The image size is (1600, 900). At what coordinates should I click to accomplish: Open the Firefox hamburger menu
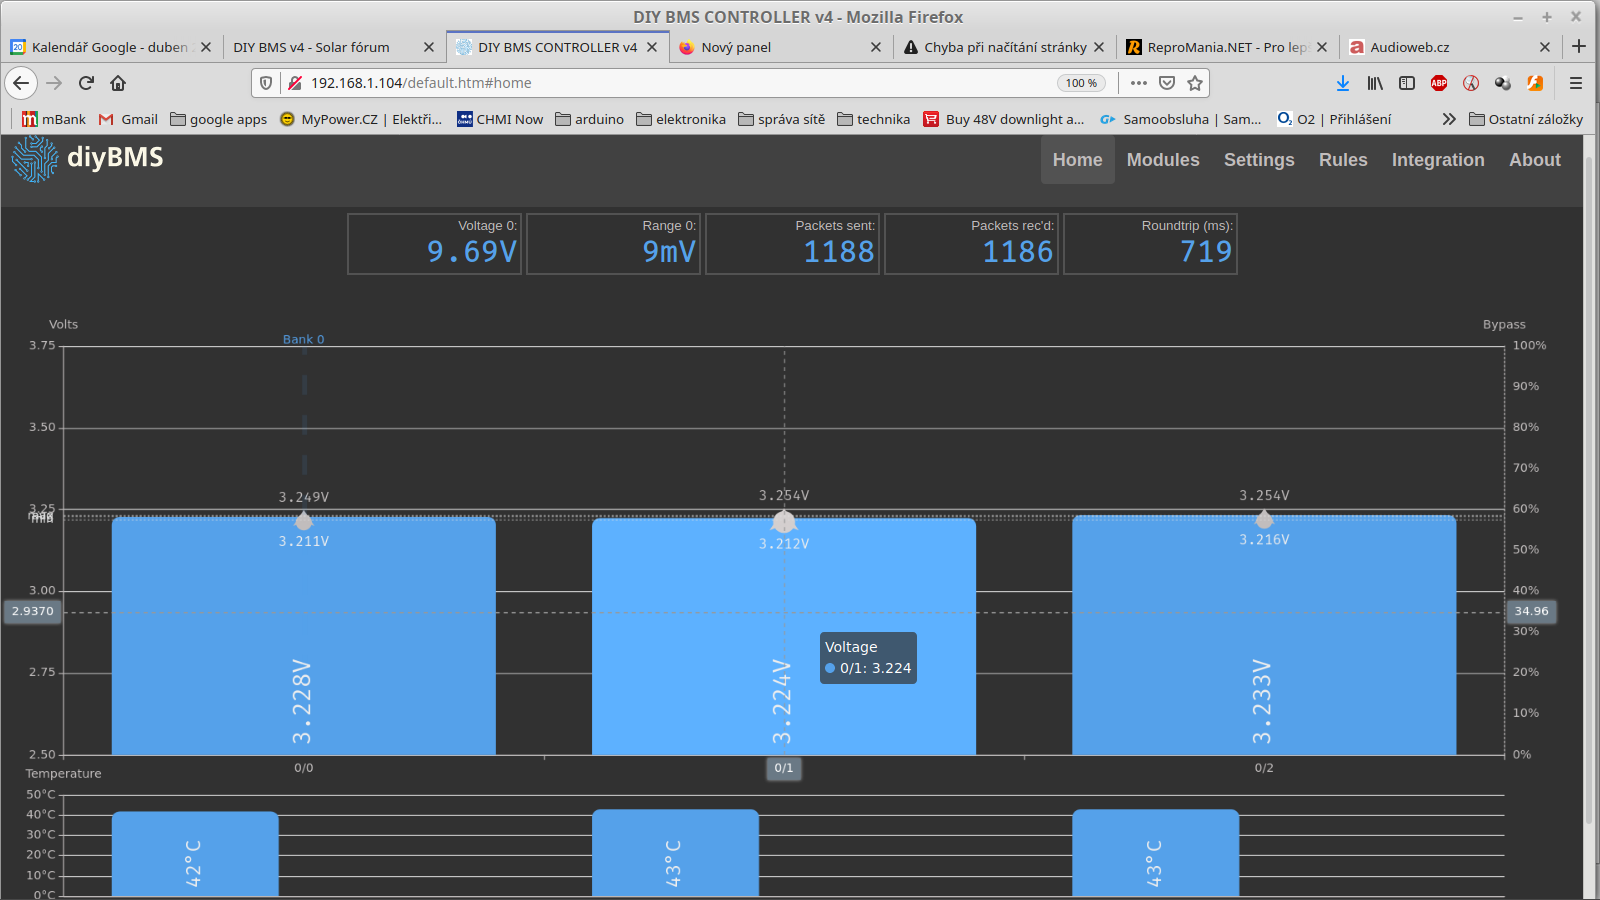coord(1575,83)
